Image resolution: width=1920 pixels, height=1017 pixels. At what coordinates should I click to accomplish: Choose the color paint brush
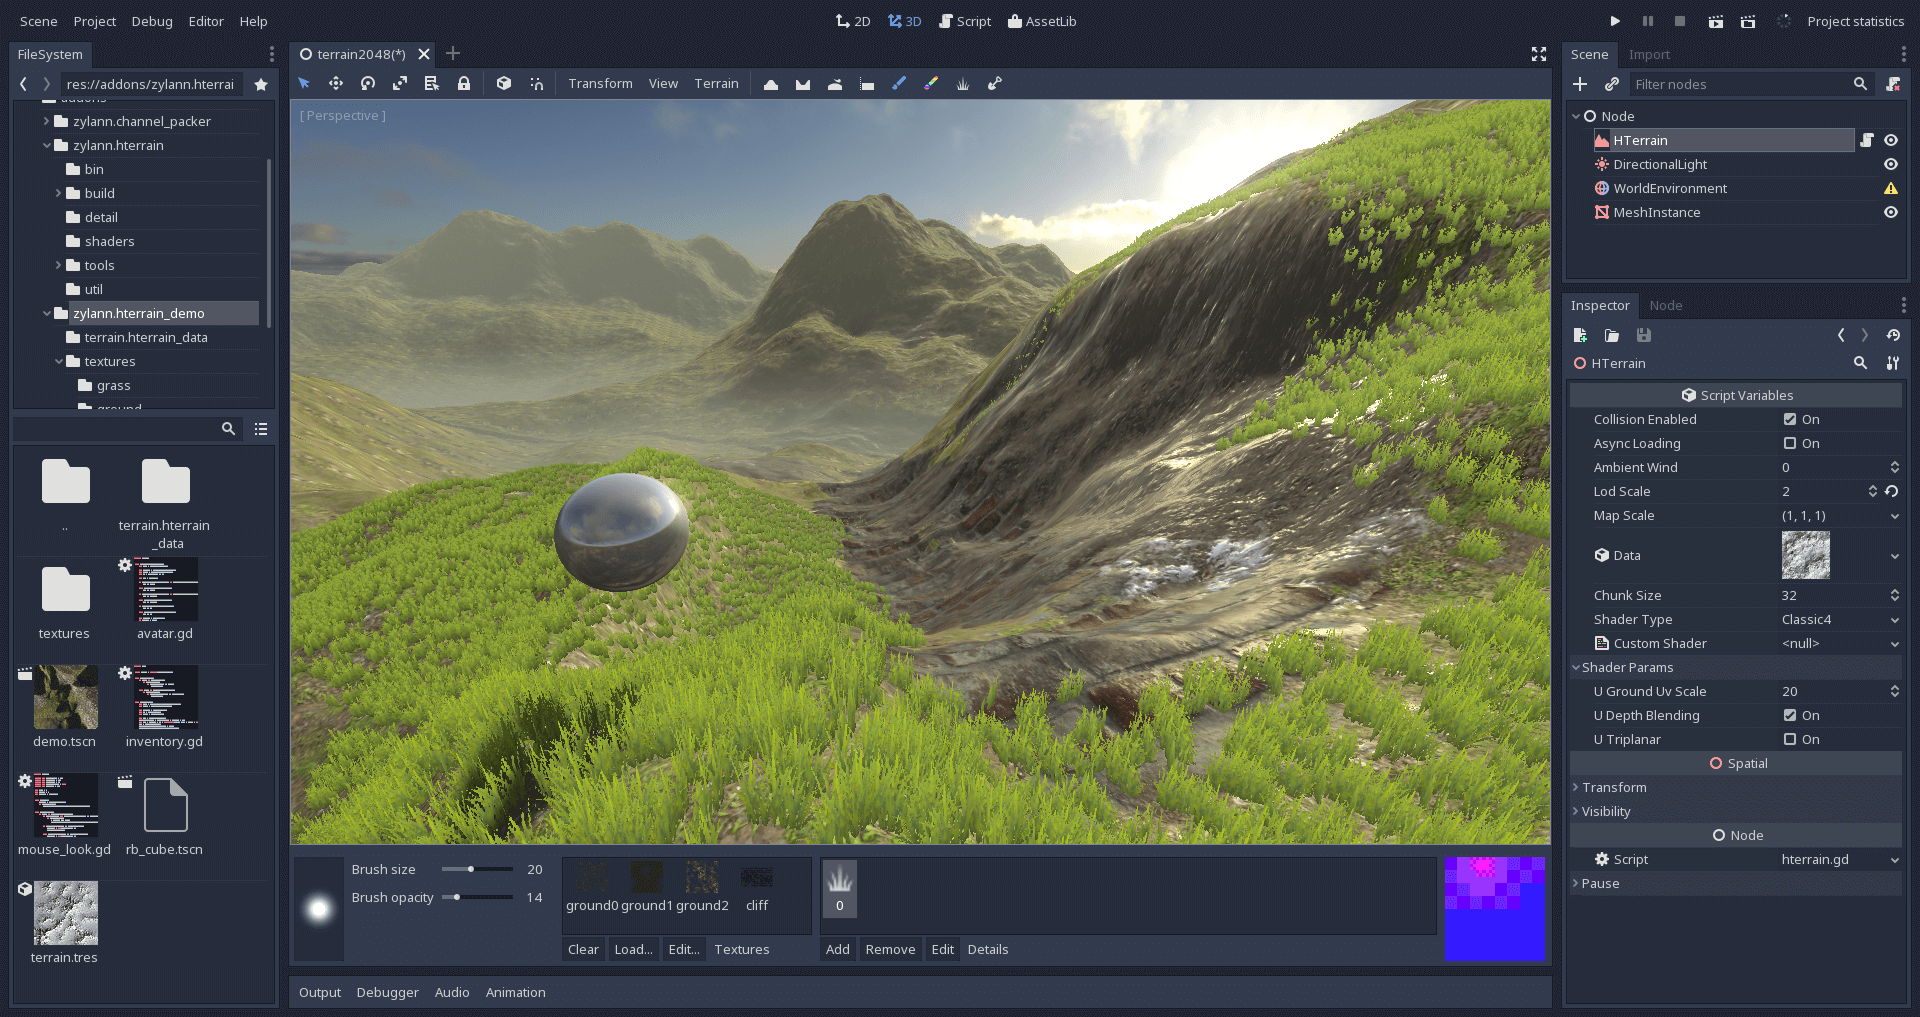pyautogui.click(x=931, y=84)
